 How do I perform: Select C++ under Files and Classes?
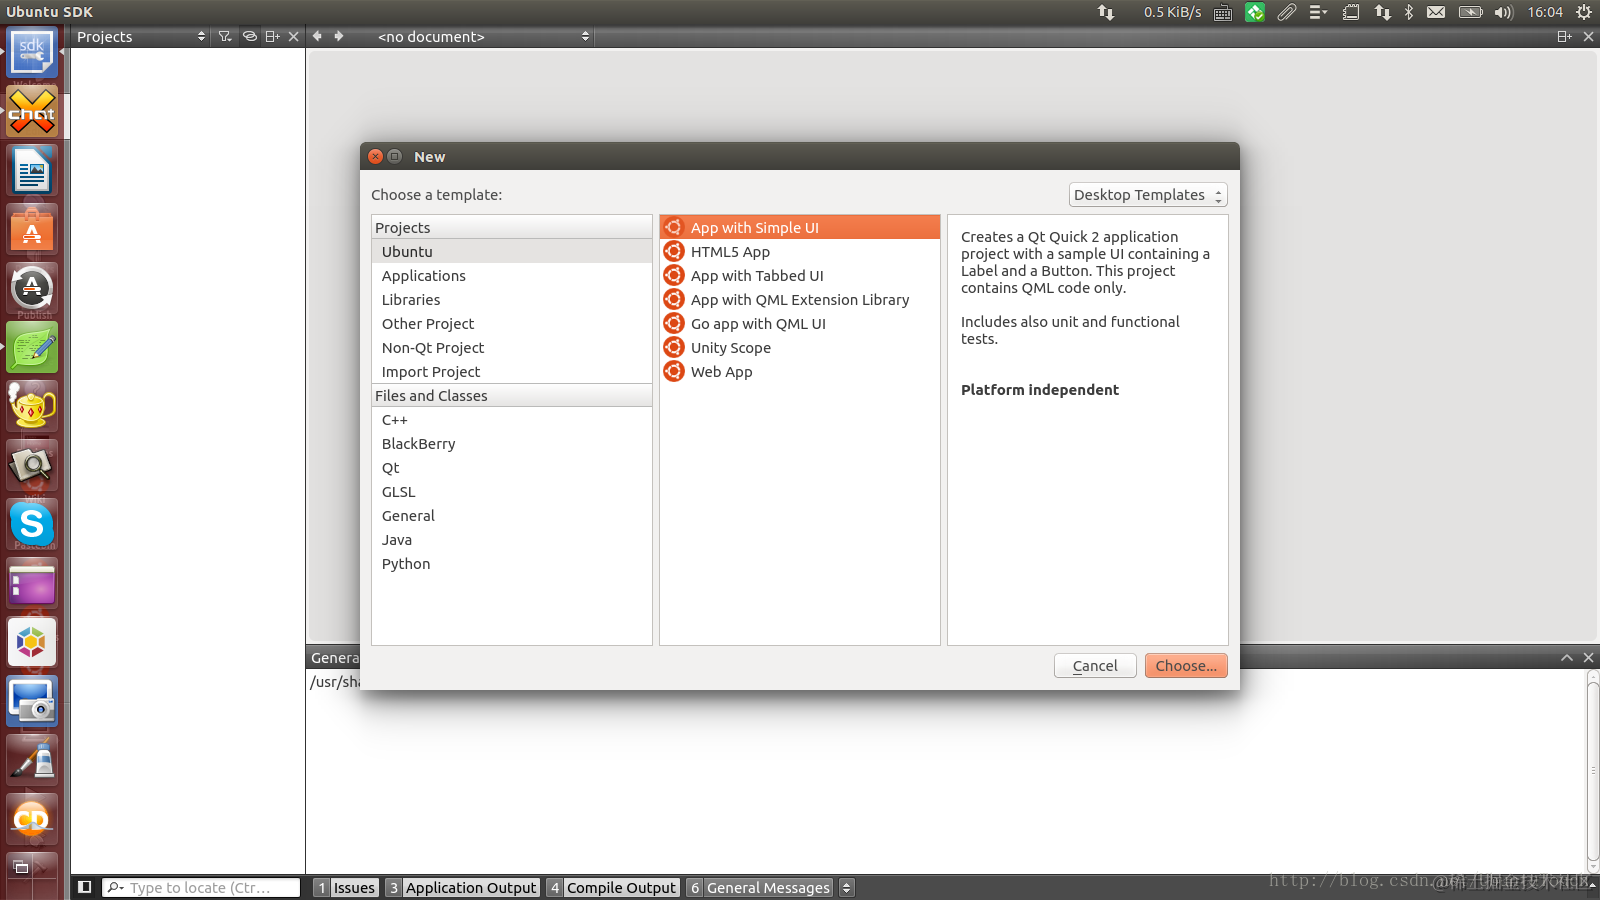click(x=512, y=420)
